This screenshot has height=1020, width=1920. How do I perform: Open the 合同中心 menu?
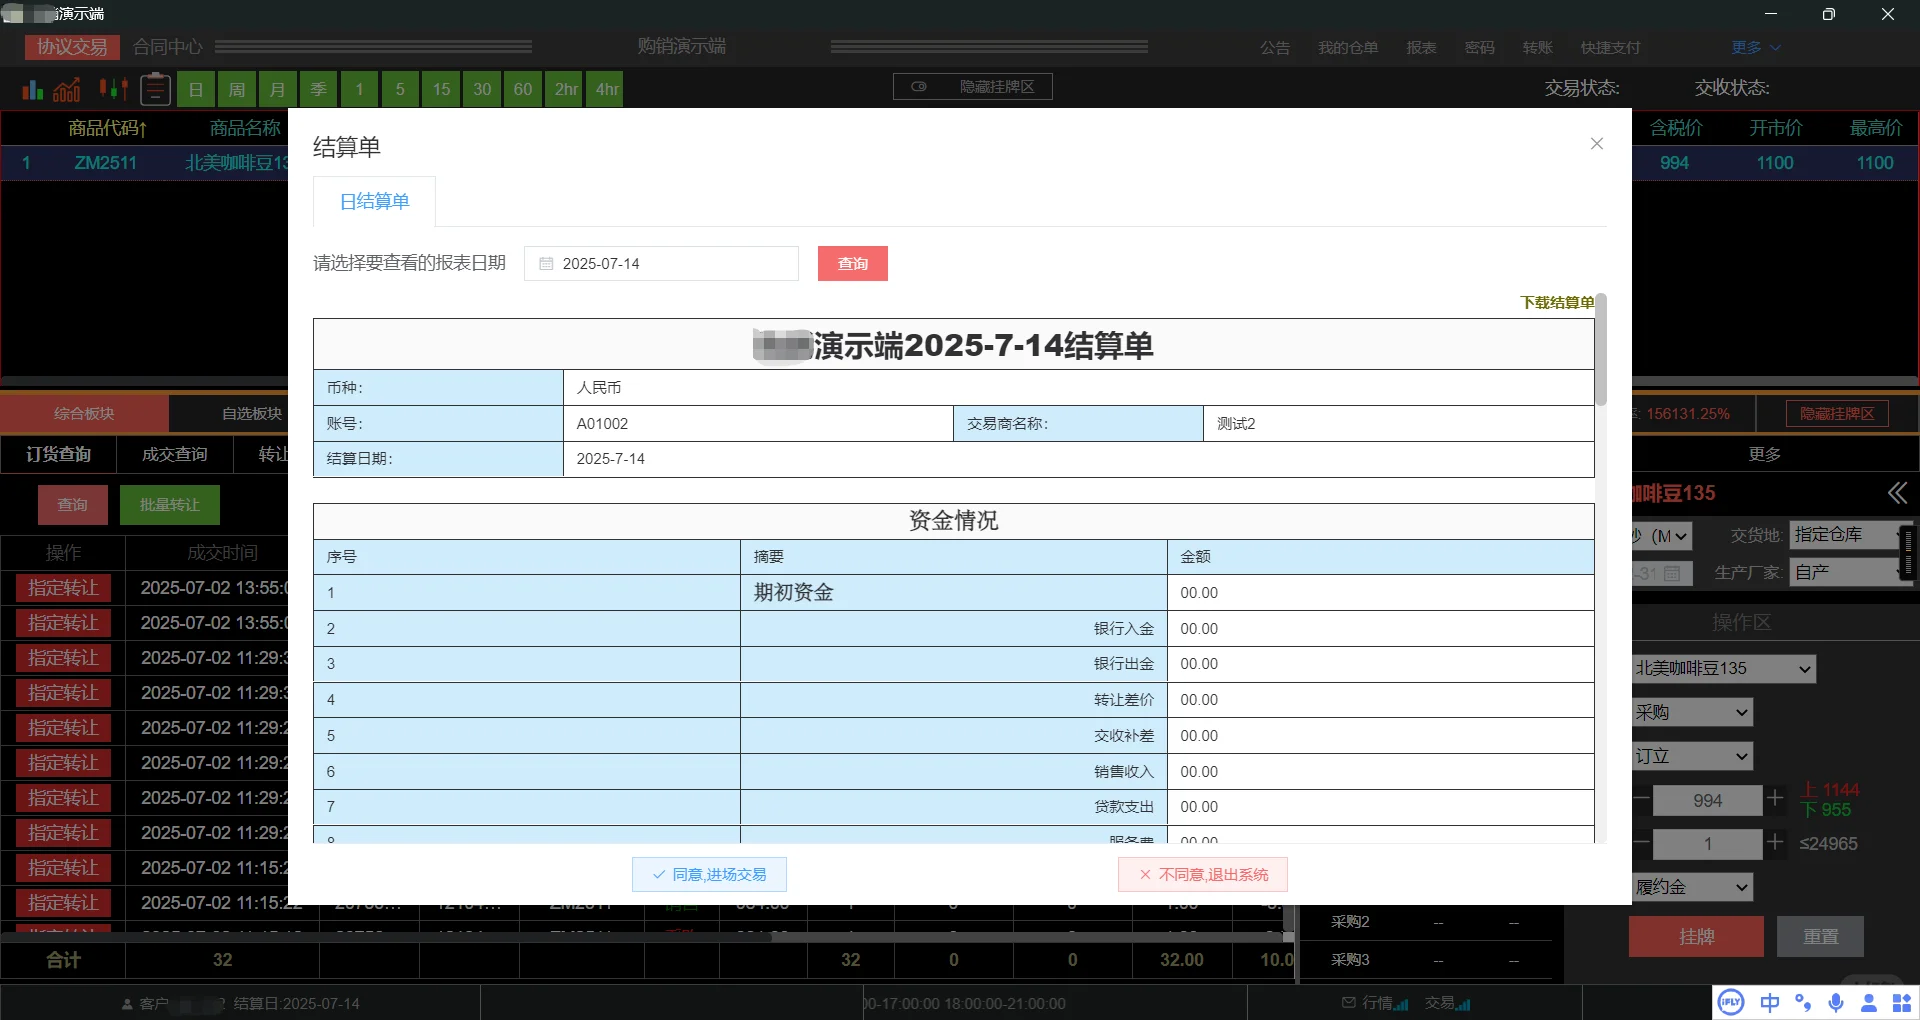click(x=166, y=47)
